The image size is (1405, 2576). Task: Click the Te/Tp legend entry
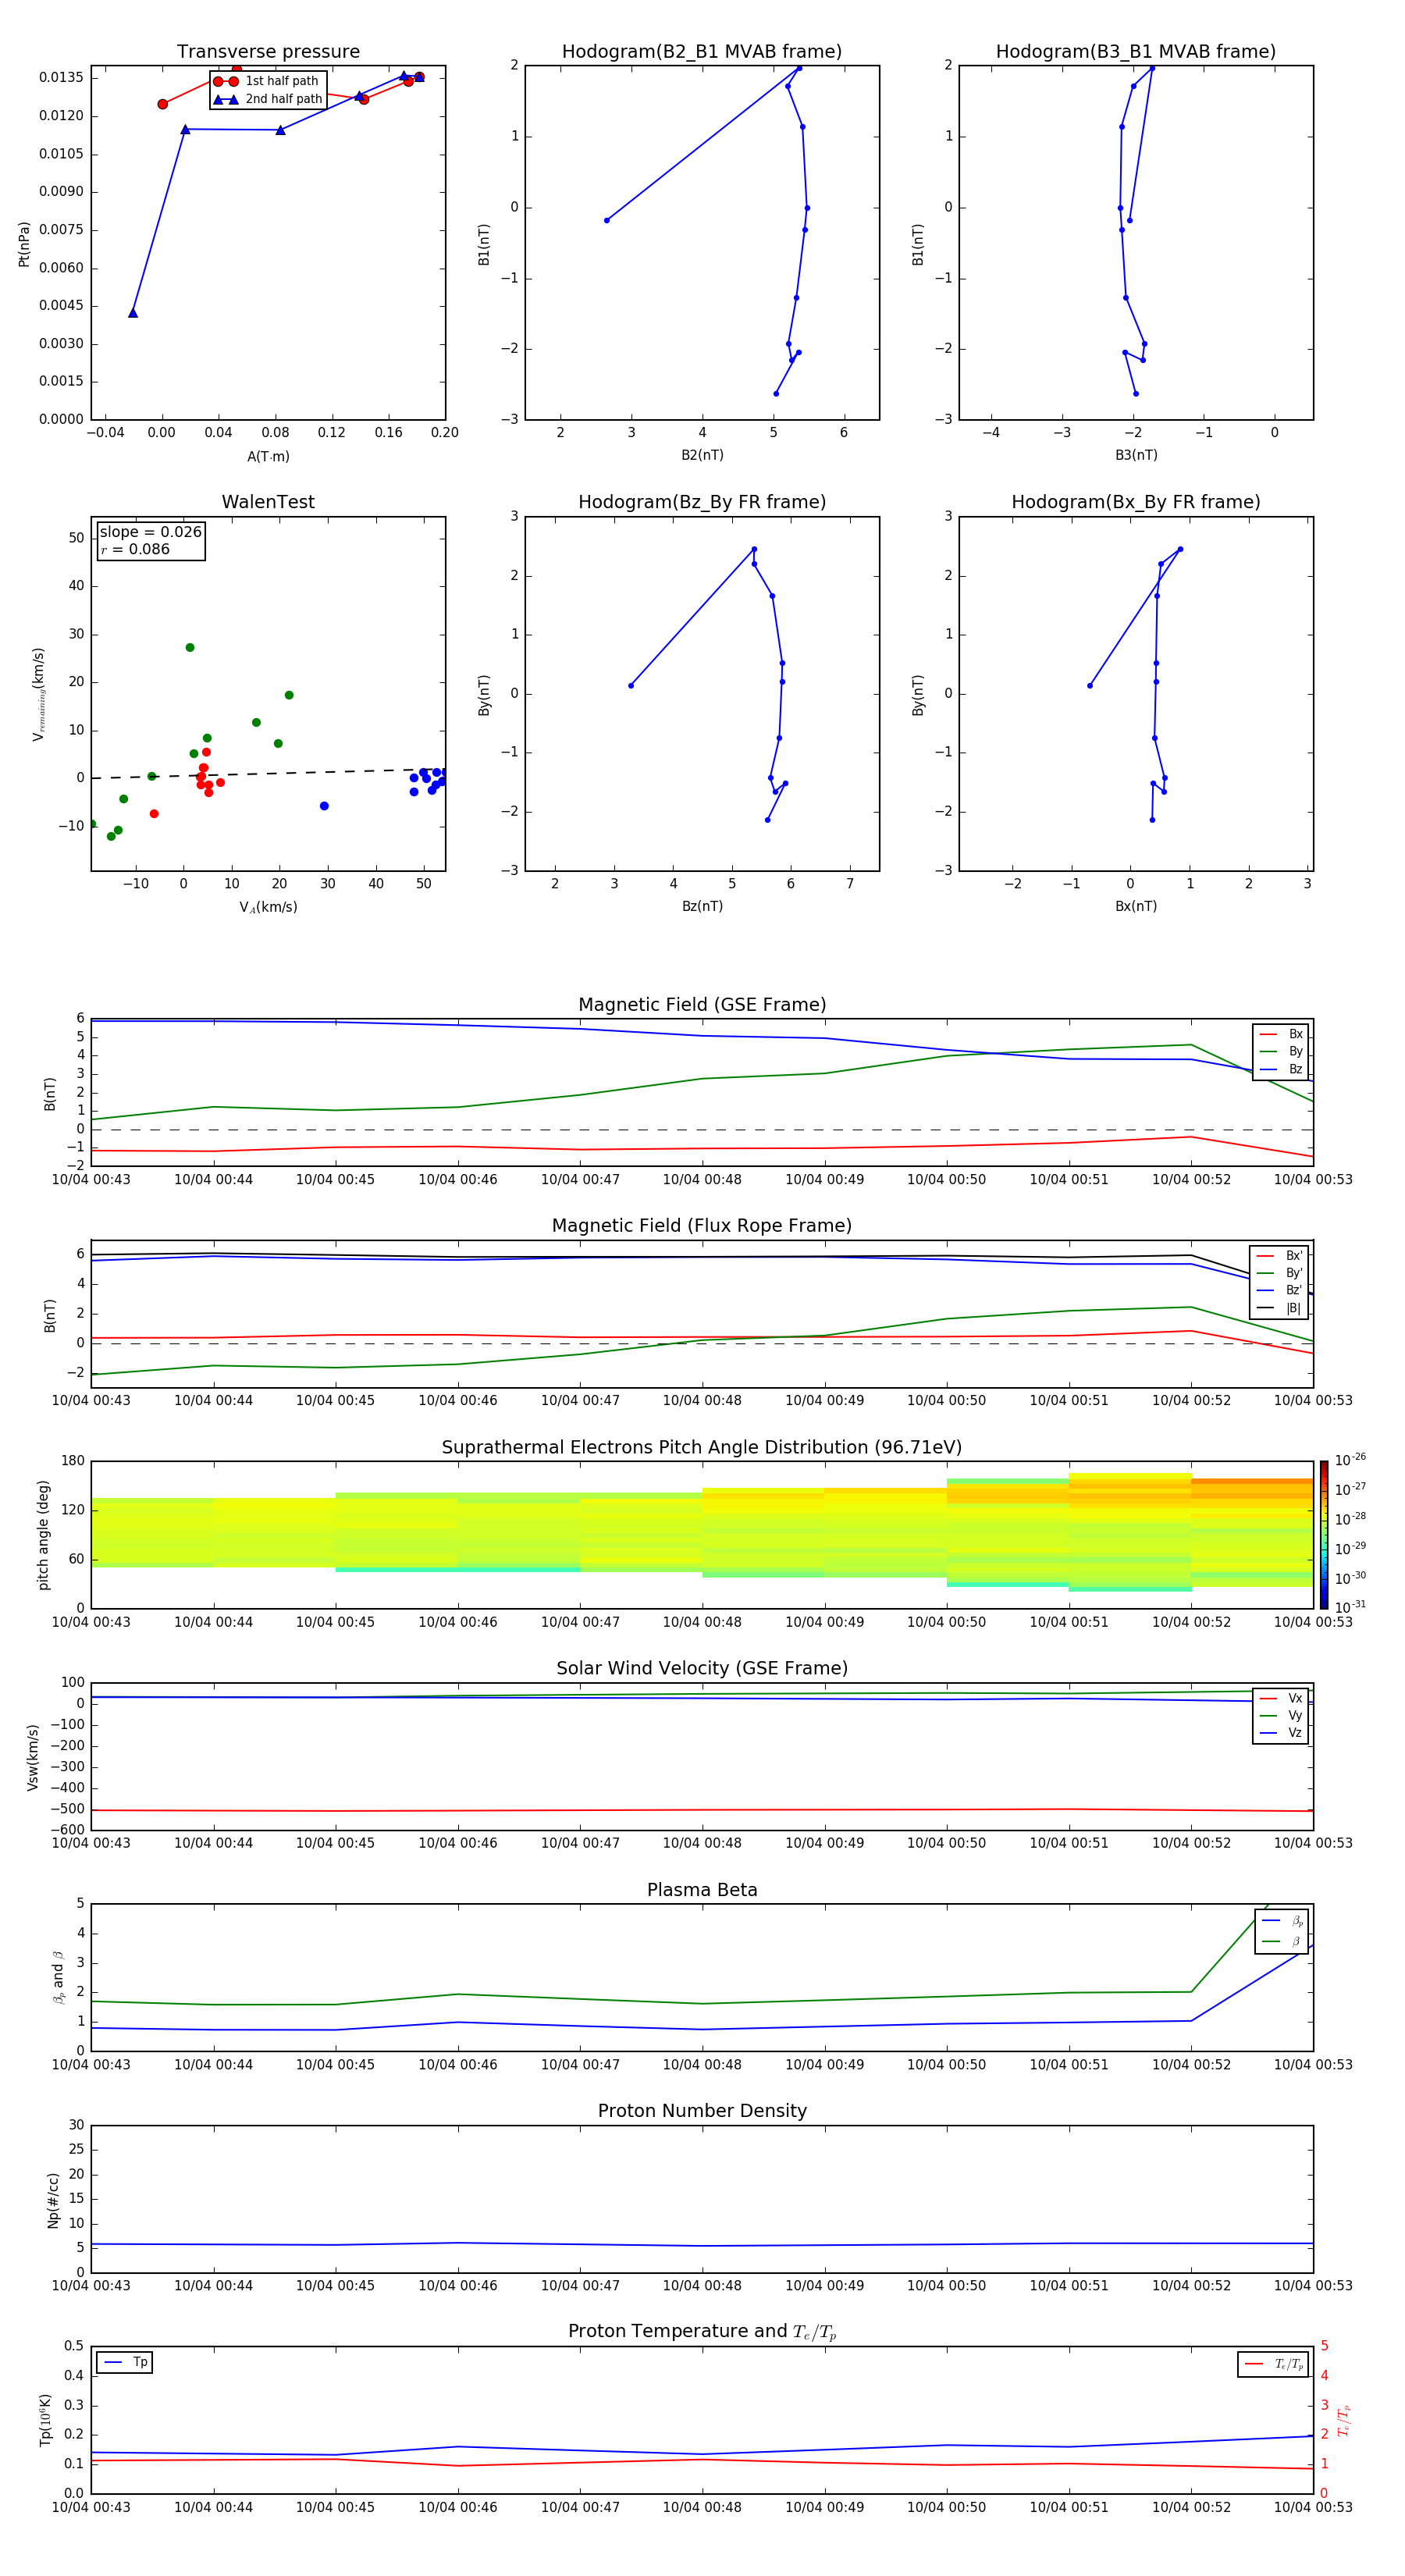point(1273,2364)
